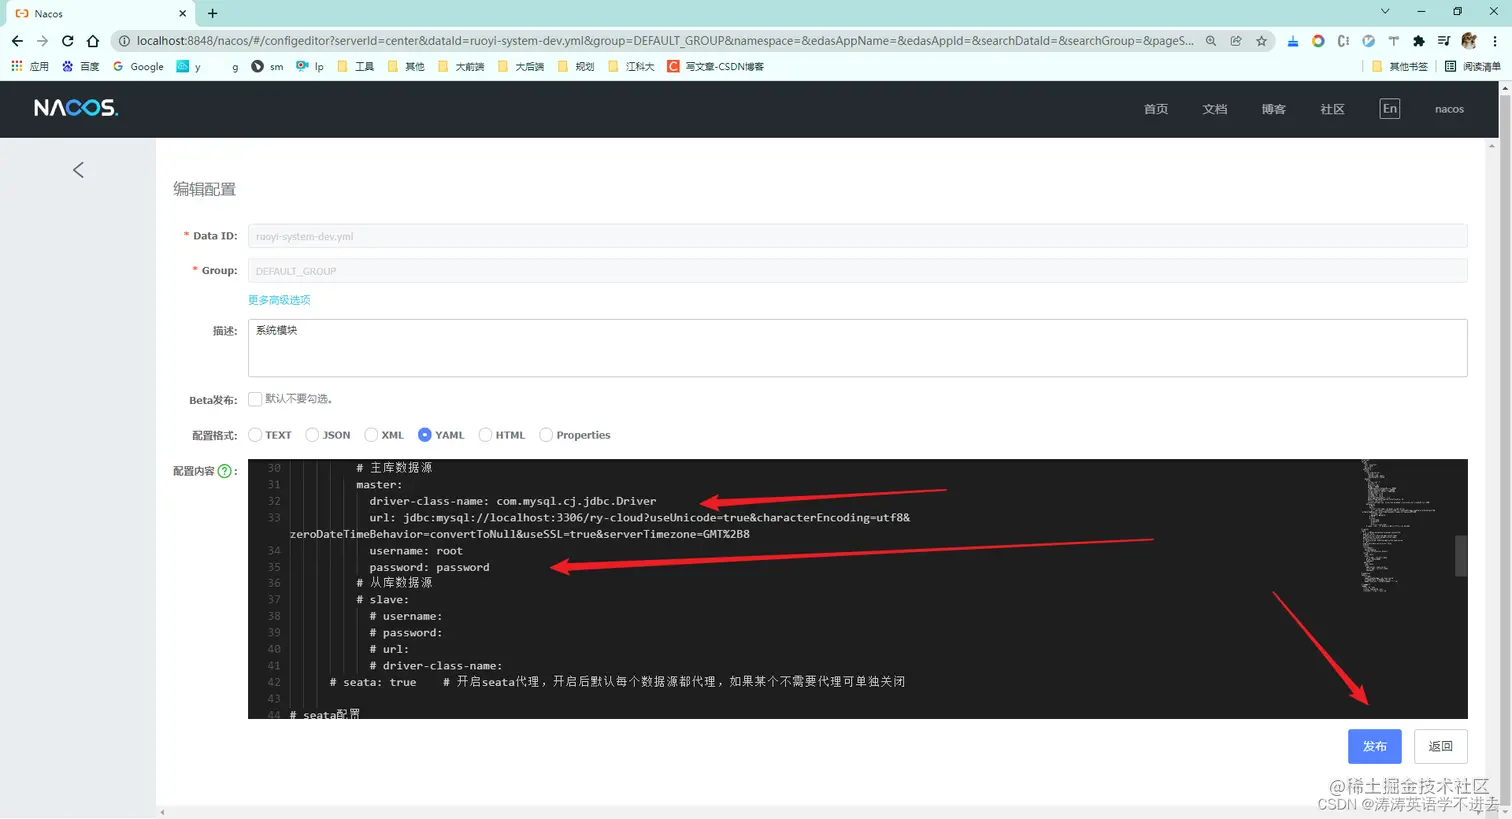Click the Data ID input field
Viewport: 1512px width, 819px height.
(x=857, y=236)
